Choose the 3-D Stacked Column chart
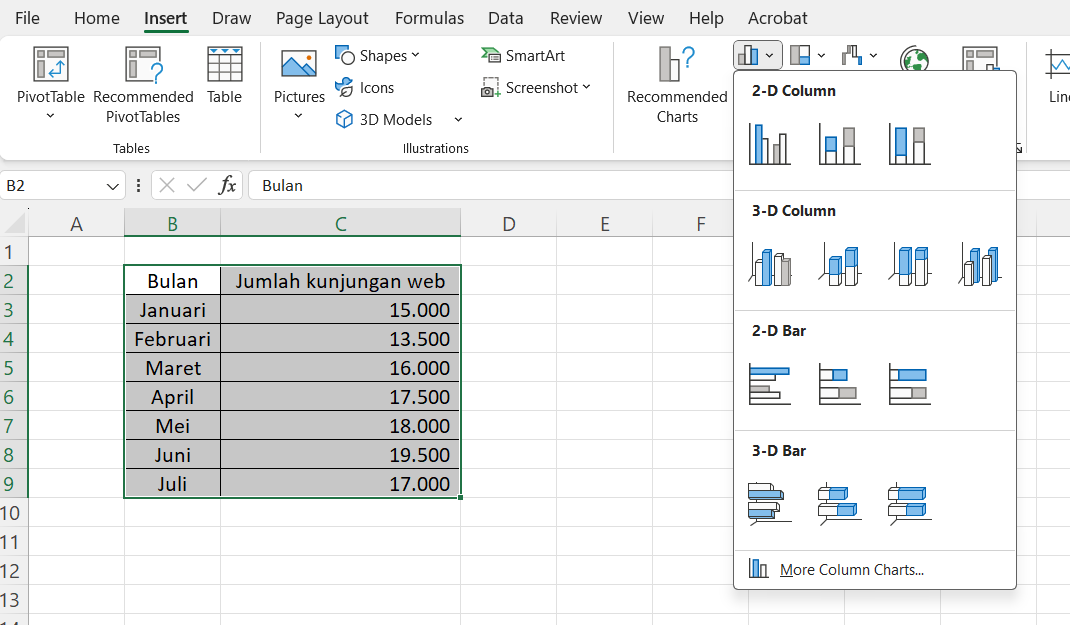1070x625 pixels. coord(839,265)
